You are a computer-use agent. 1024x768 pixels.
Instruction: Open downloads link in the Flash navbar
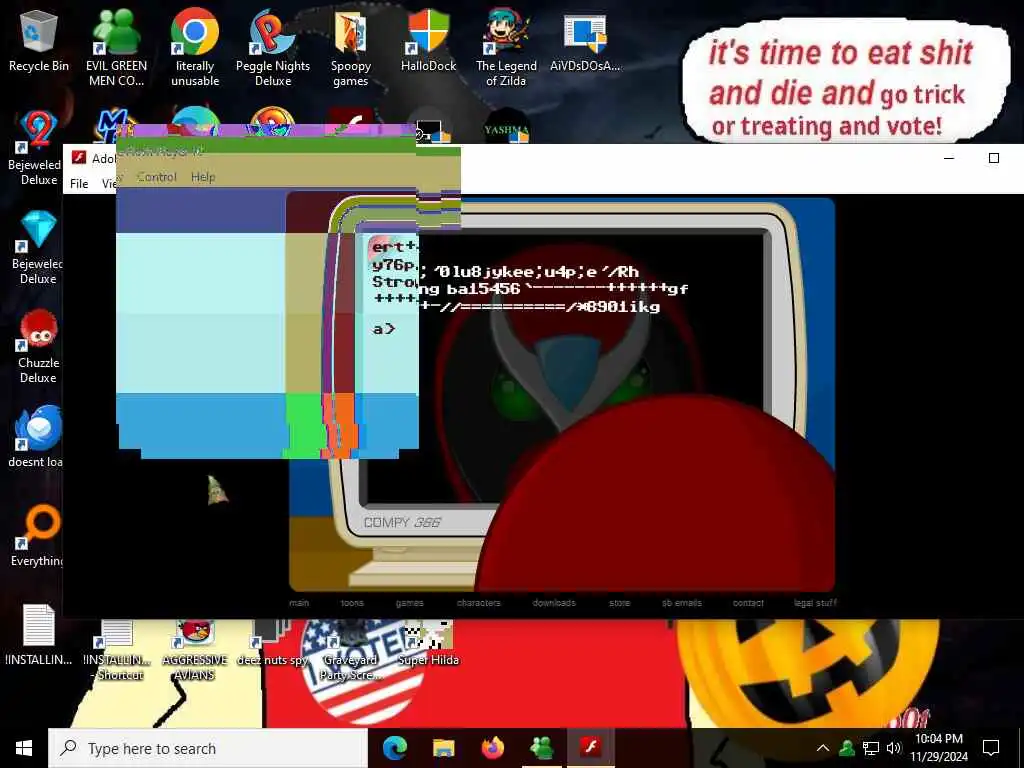pyautogui.click(x=554, y=603)
